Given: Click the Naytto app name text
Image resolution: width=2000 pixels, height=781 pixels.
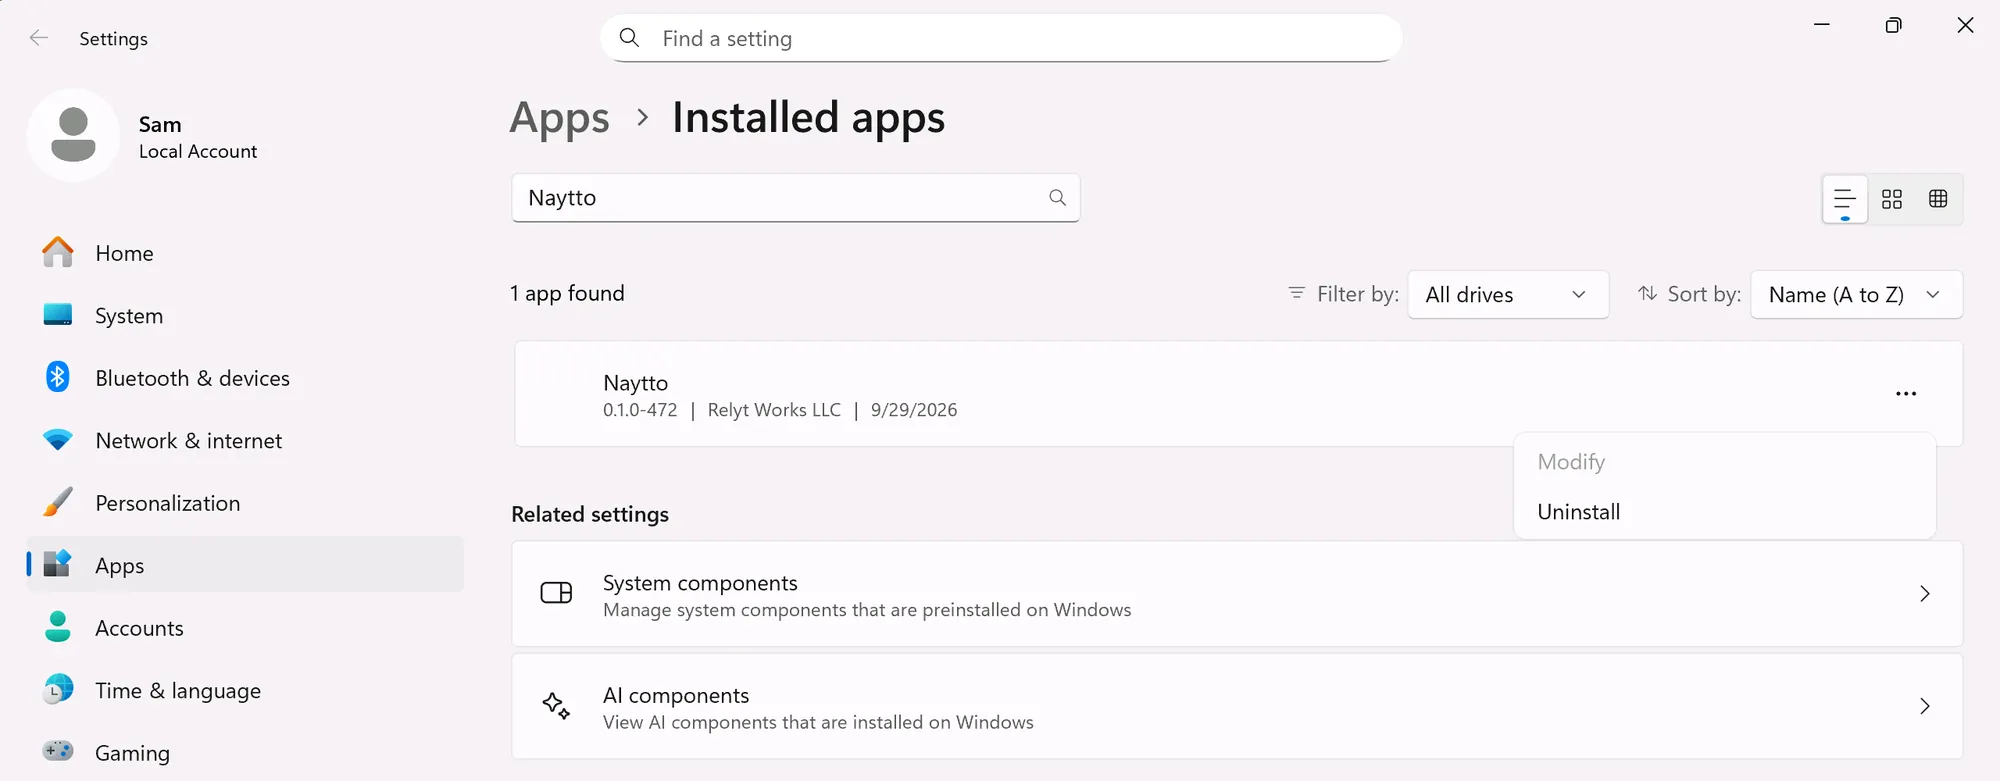Looking at the screenshot, I should click(635, 383).
